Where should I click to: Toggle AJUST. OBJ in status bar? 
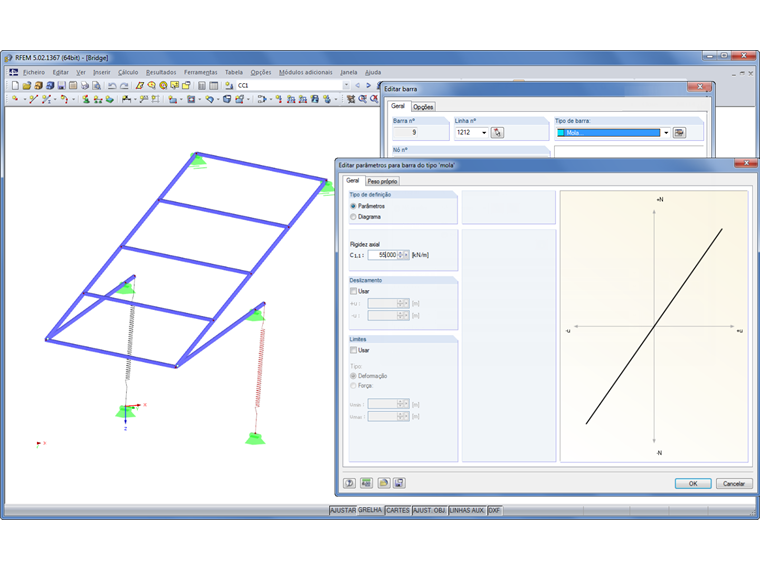(429, 510)
